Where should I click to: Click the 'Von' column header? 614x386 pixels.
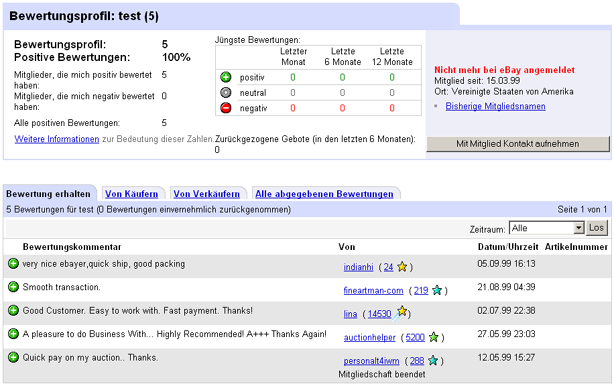pyautogui.click(x=347, y=247)
